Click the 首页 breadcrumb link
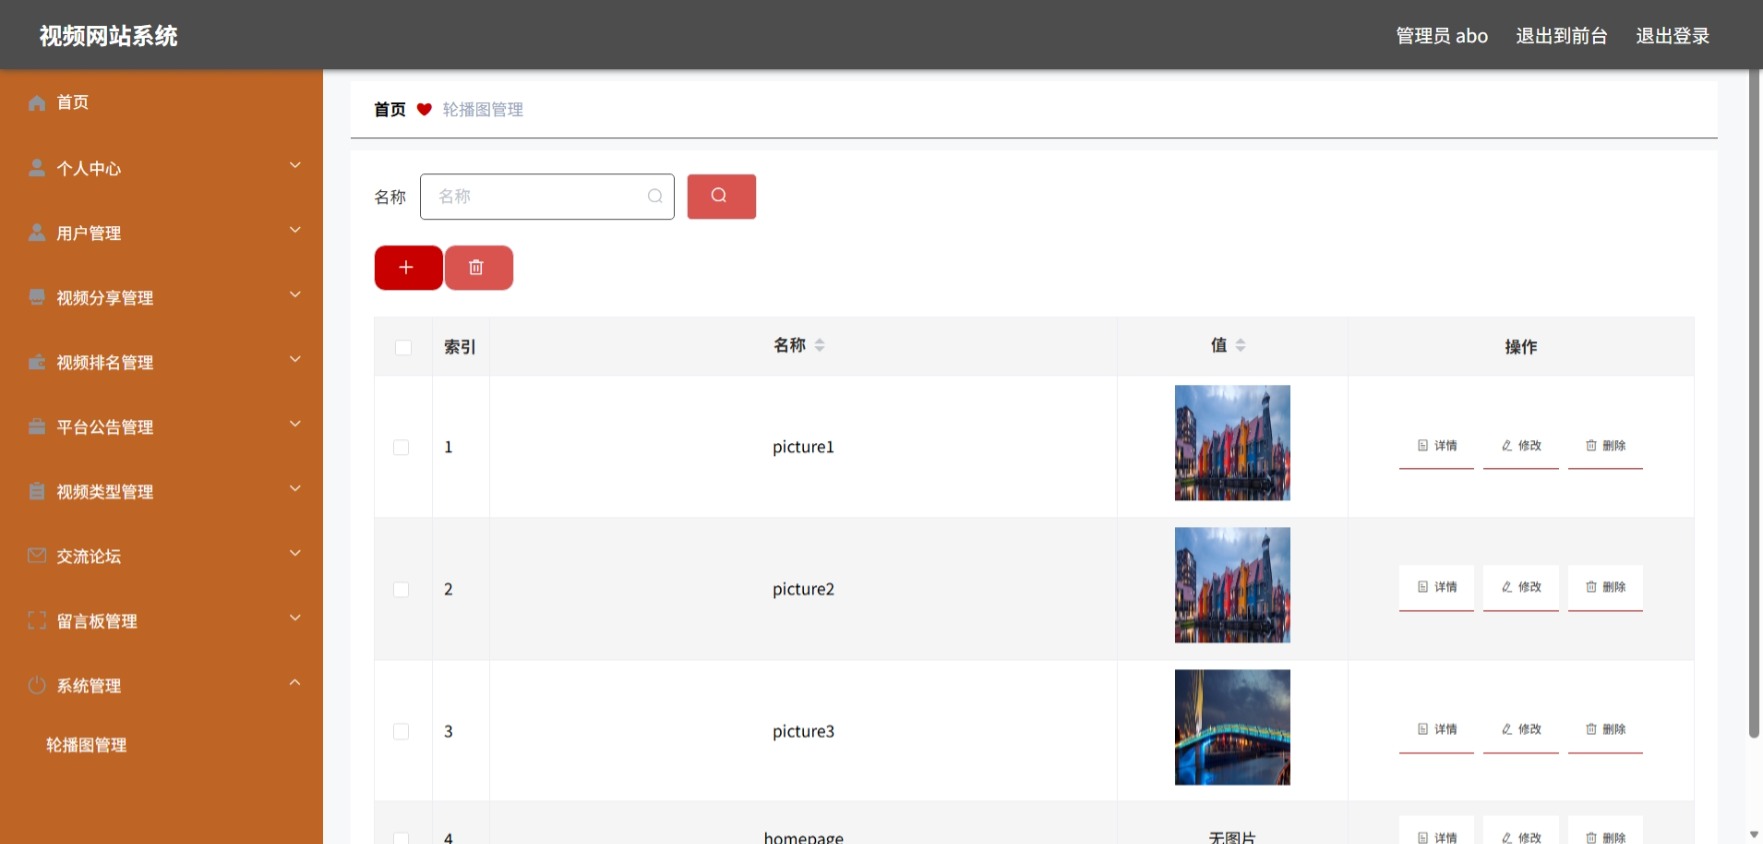The height and width of the screenshot is (844, 1763). coord(390,110)
